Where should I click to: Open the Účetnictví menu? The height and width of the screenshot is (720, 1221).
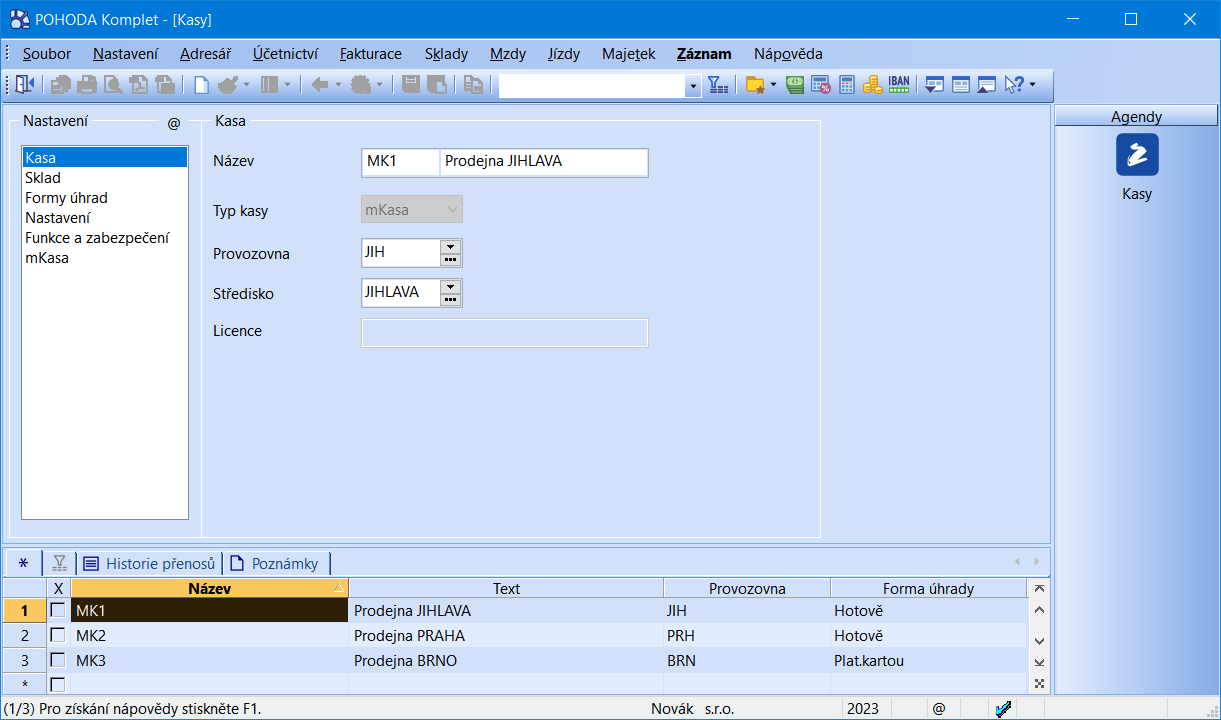click(x=285, y=54)
